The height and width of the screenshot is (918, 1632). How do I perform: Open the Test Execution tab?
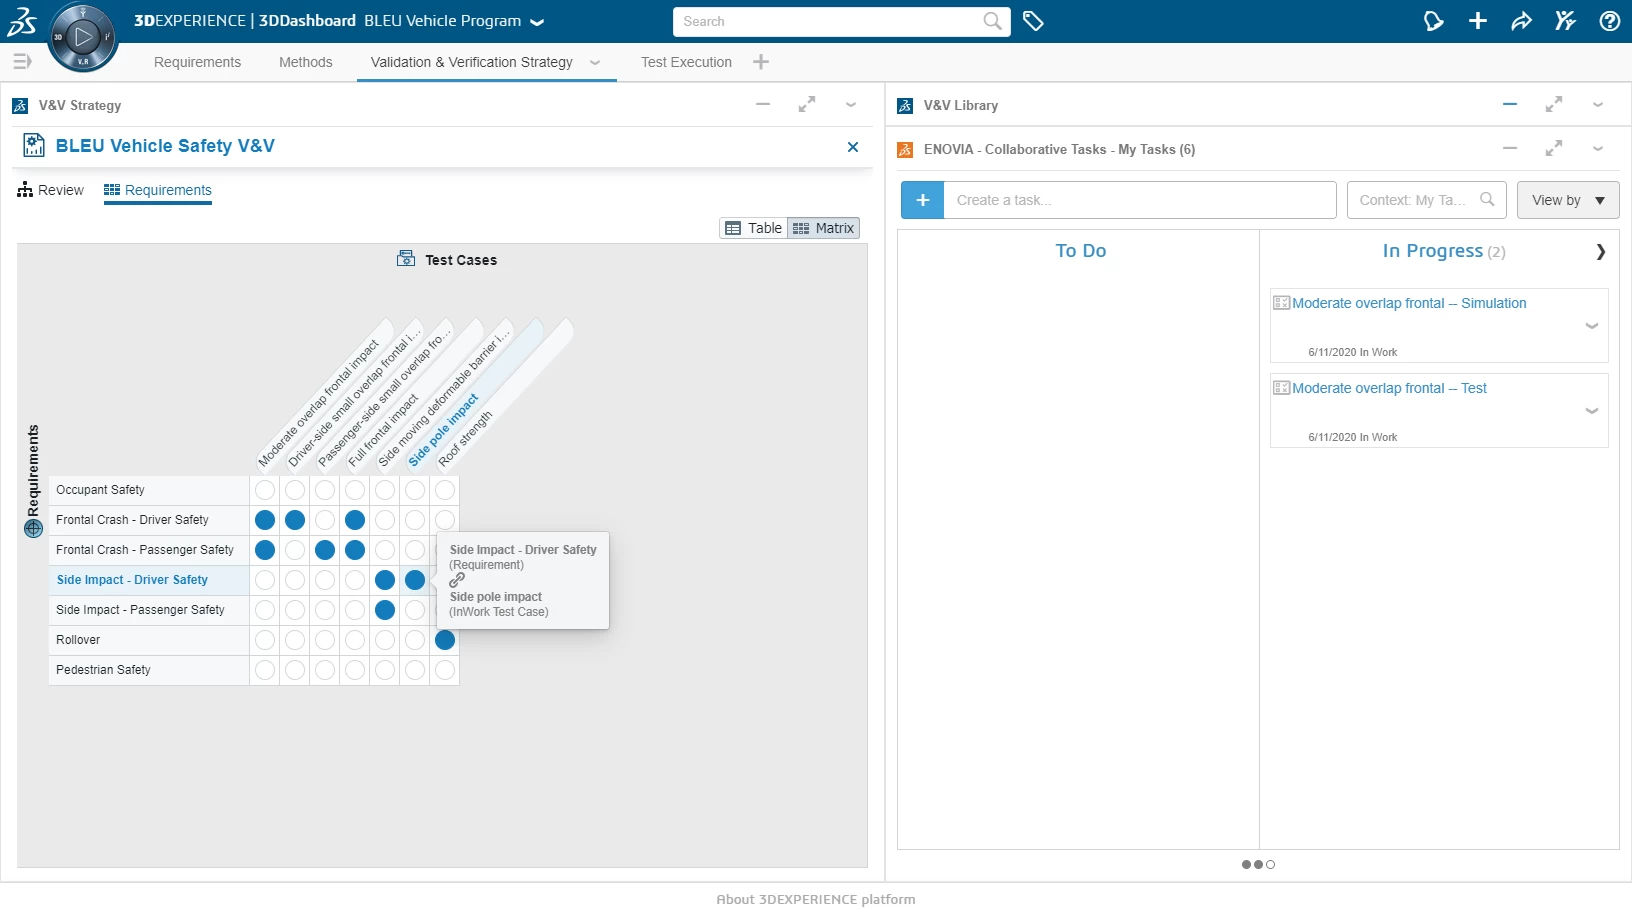coord(686,62)
